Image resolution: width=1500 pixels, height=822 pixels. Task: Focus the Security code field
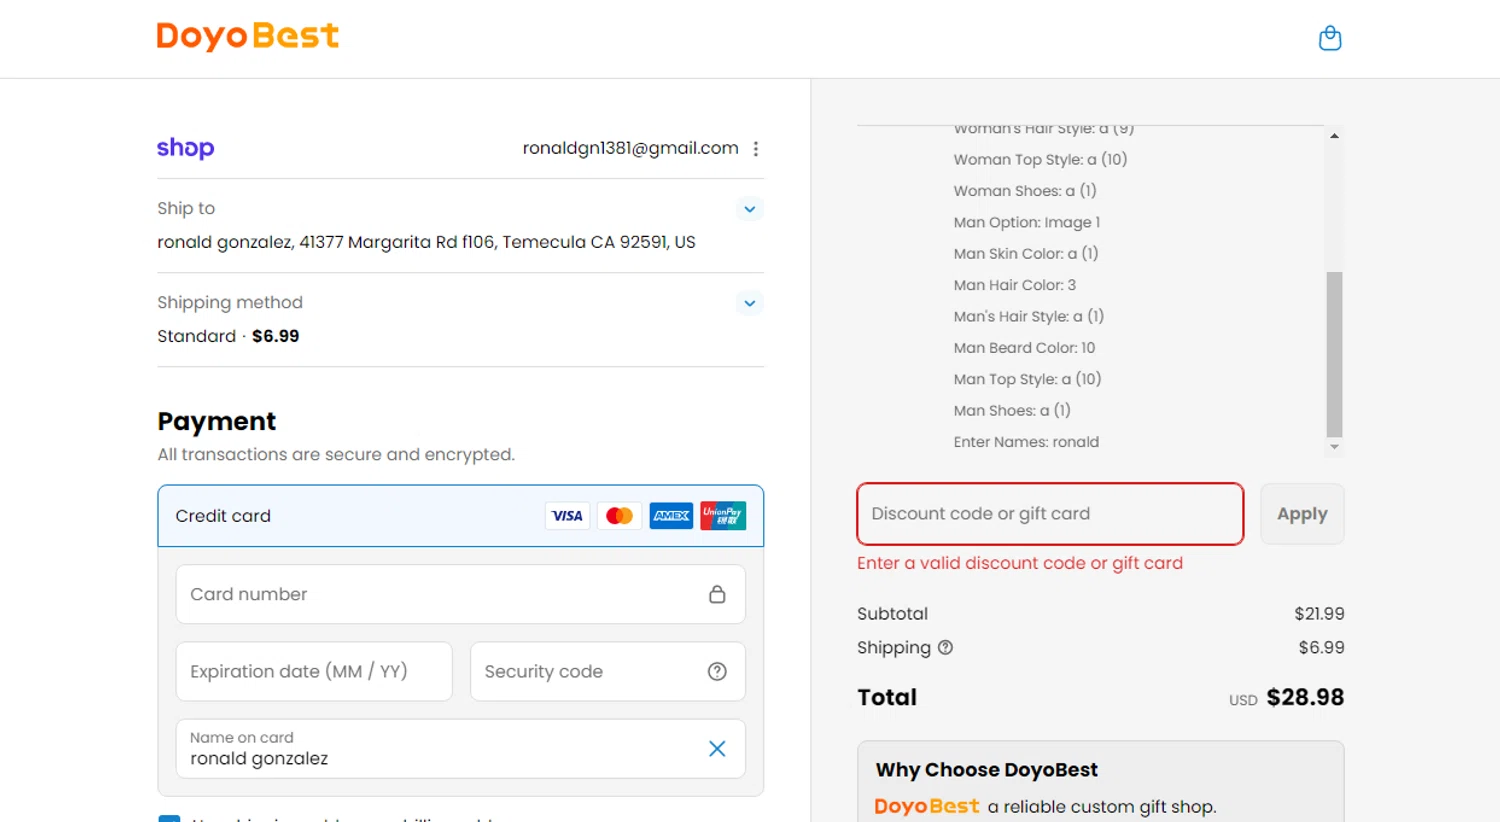click(608, 672)
